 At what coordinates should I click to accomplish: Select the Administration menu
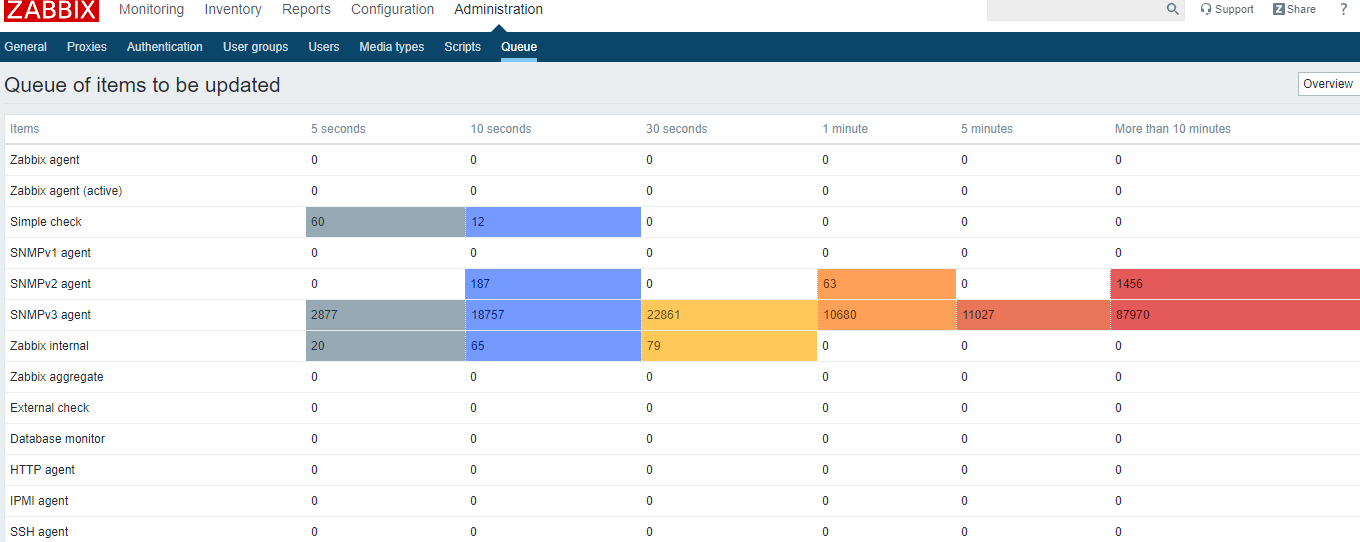click(498, 9)
